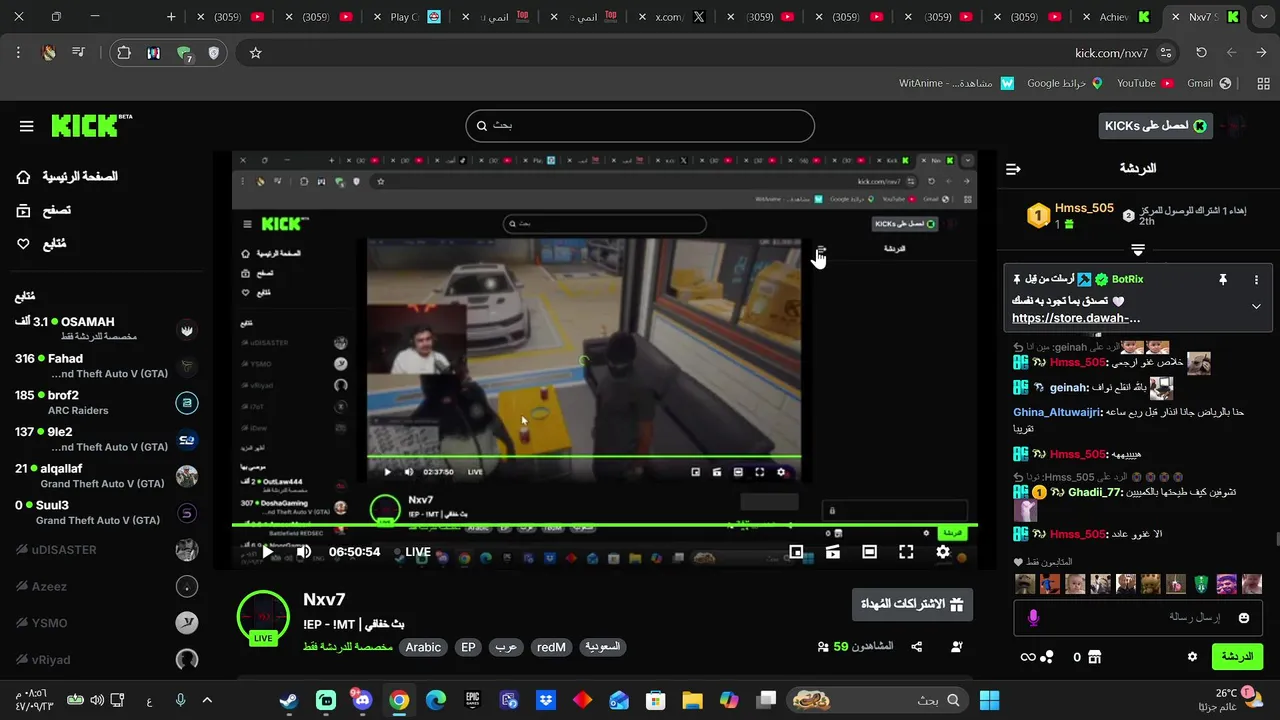Open alqallaf channel in sidebar

point(105,476)
